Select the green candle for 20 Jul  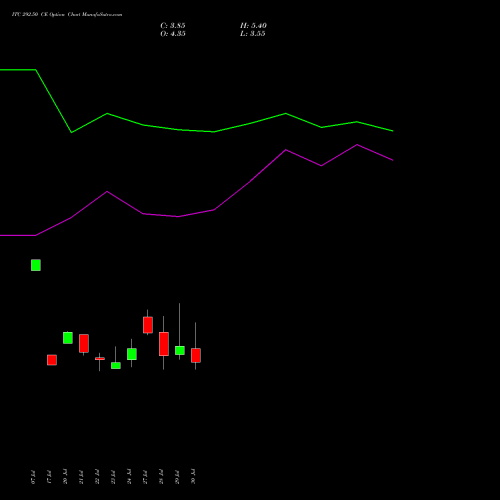(68, 338)
